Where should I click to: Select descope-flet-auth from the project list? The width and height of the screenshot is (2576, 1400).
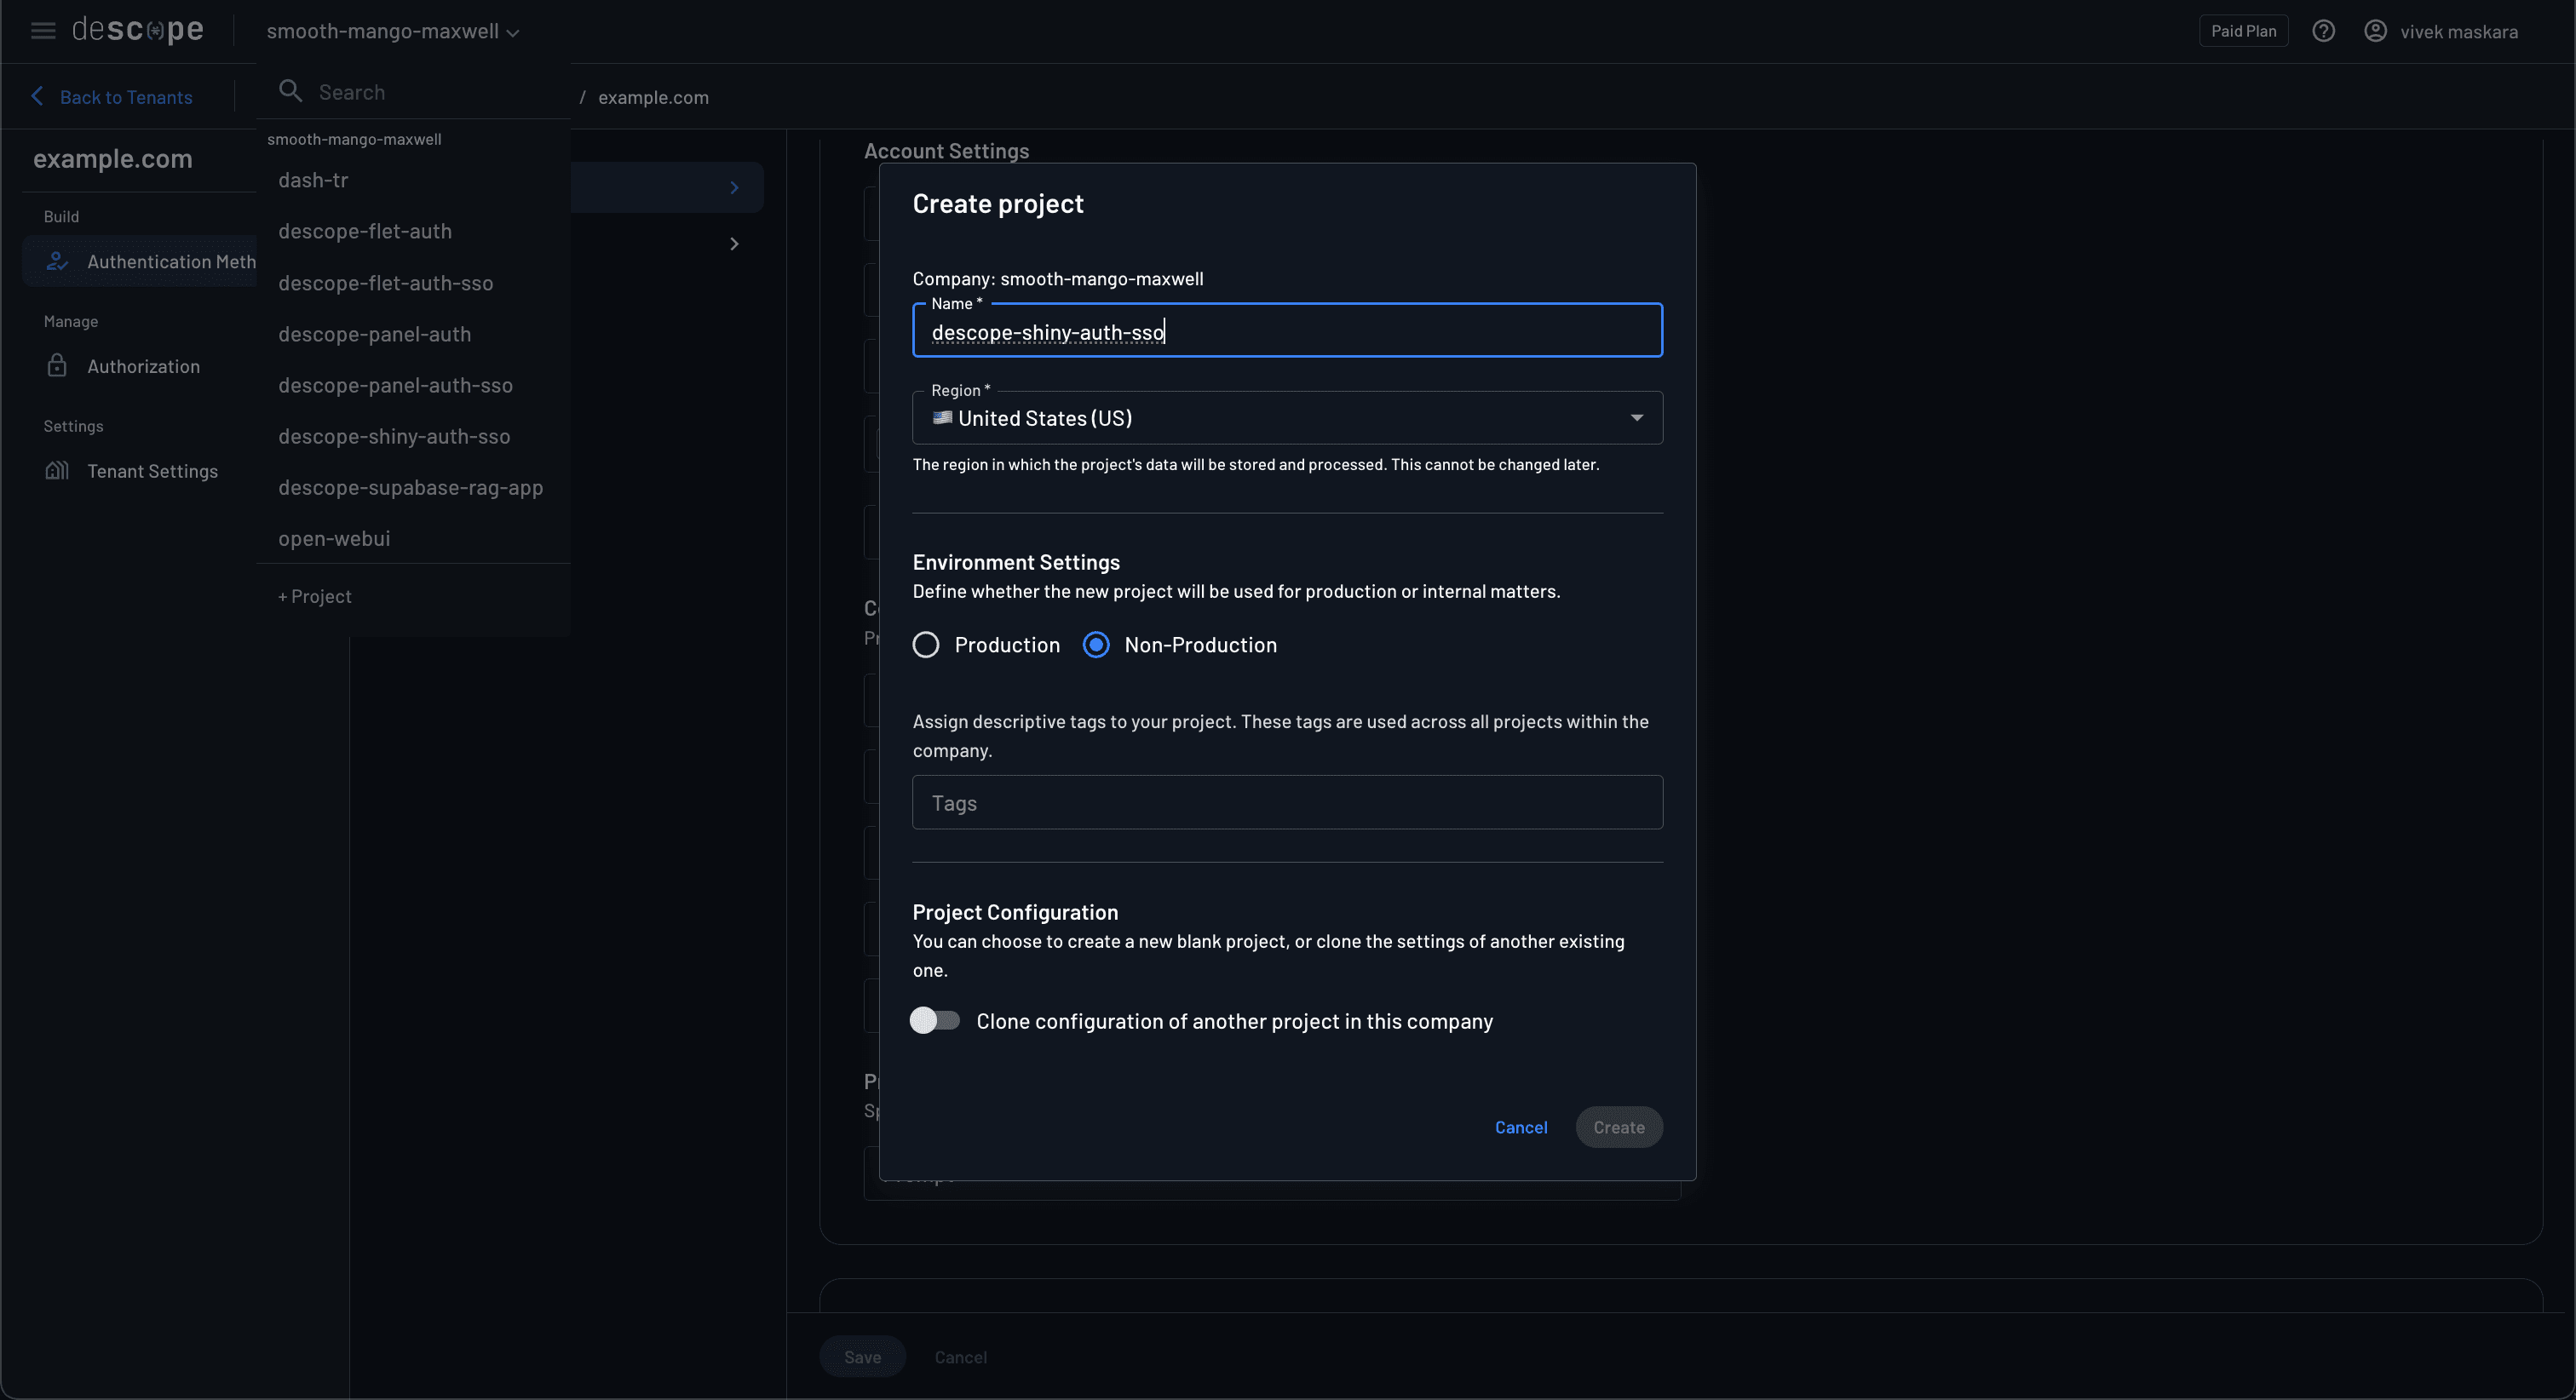[x=365, y=230]
